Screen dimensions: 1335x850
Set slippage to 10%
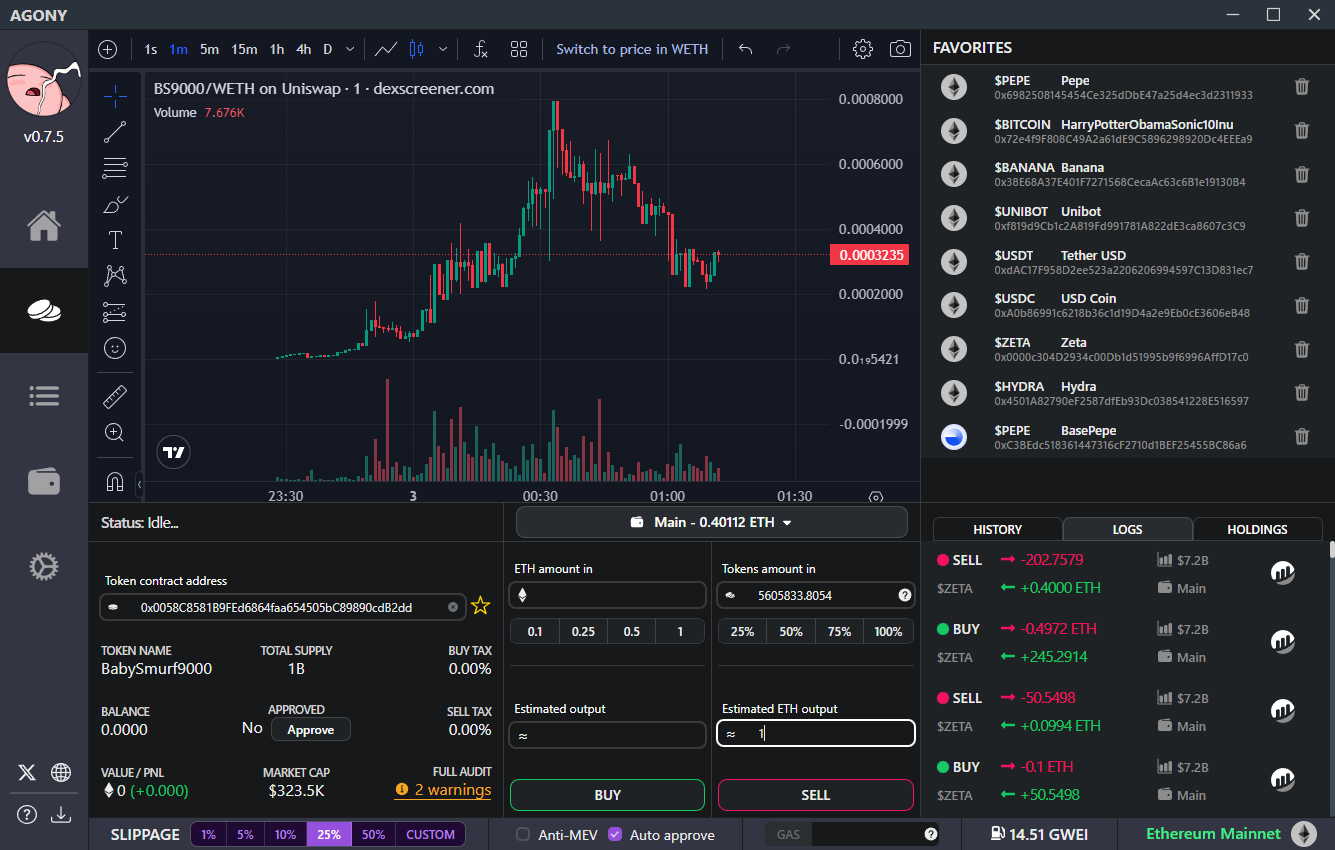(285, 834)
